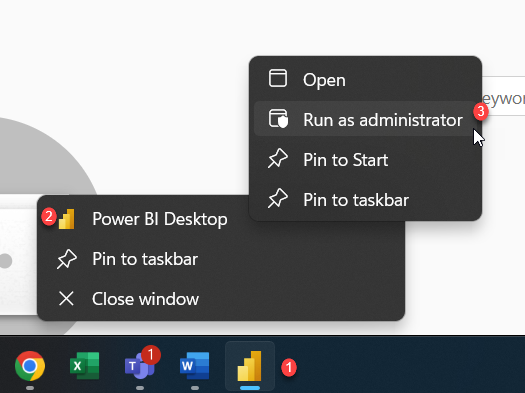Choose Close window in jump list
Image resolution: width=525 pixels, height=393 pixels.
pyautogui.click(x=221, y=299)
